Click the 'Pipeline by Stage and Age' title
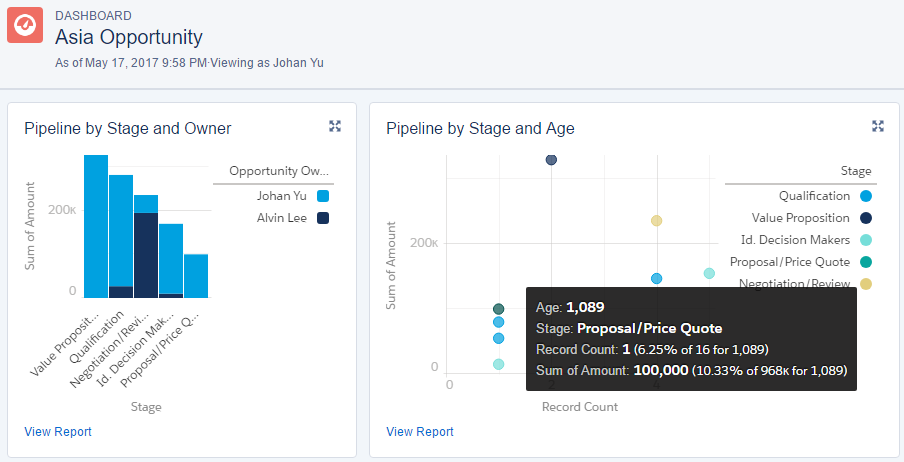This screenshot has height=462, width=904. 480,128
